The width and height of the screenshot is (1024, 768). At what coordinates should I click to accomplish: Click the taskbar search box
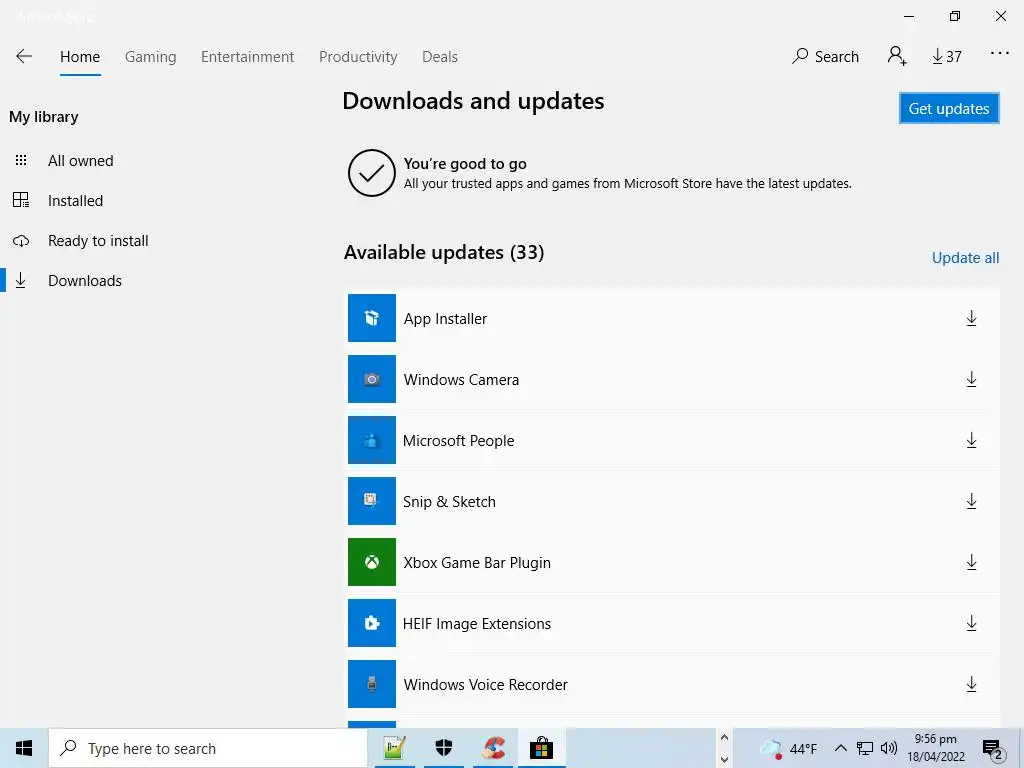pos(208,748)
